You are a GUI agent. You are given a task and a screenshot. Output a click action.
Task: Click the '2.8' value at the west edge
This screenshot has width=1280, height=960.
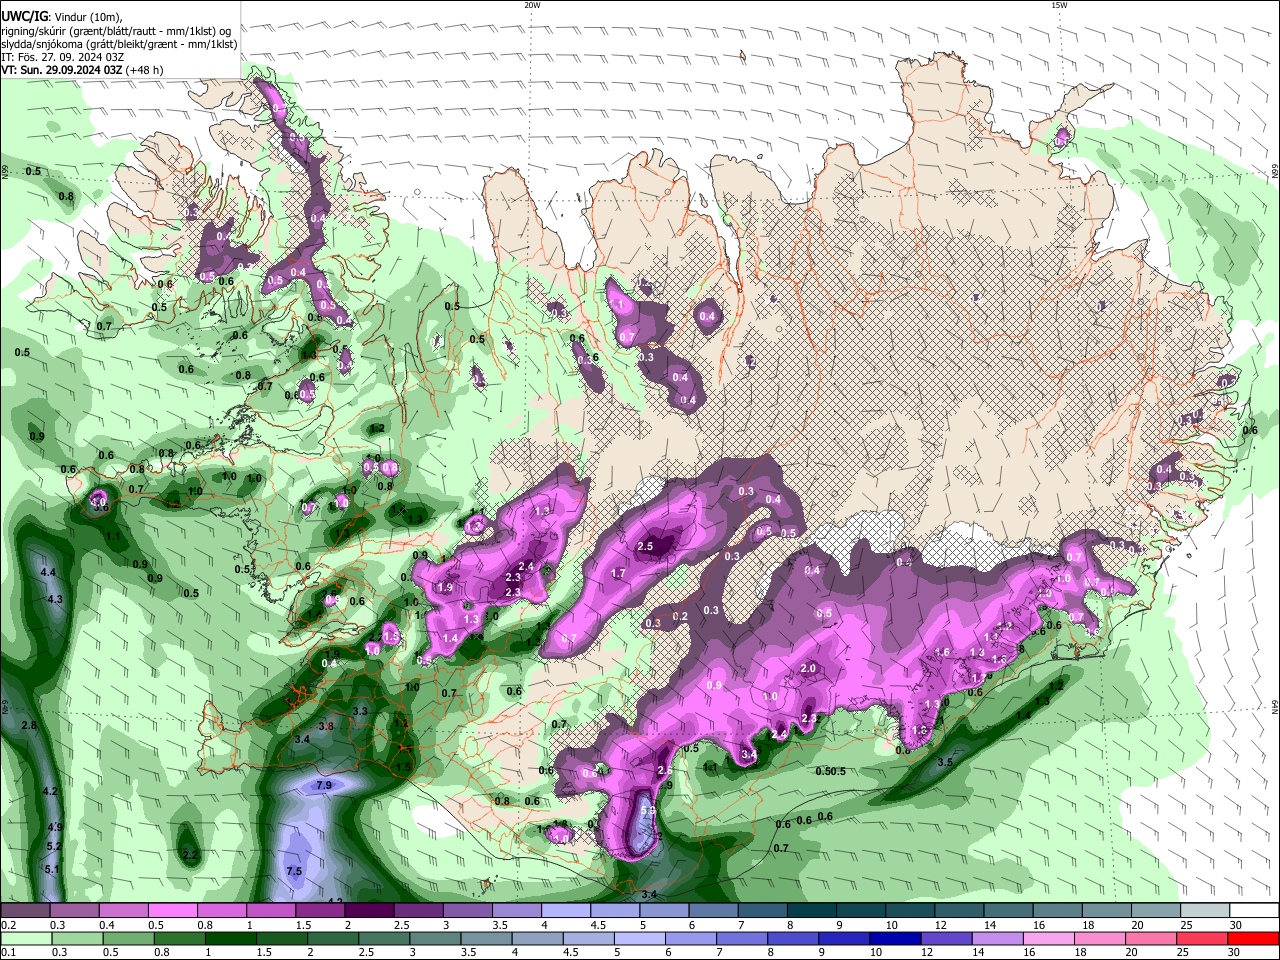pyautogui.click(x=29, y=725)
